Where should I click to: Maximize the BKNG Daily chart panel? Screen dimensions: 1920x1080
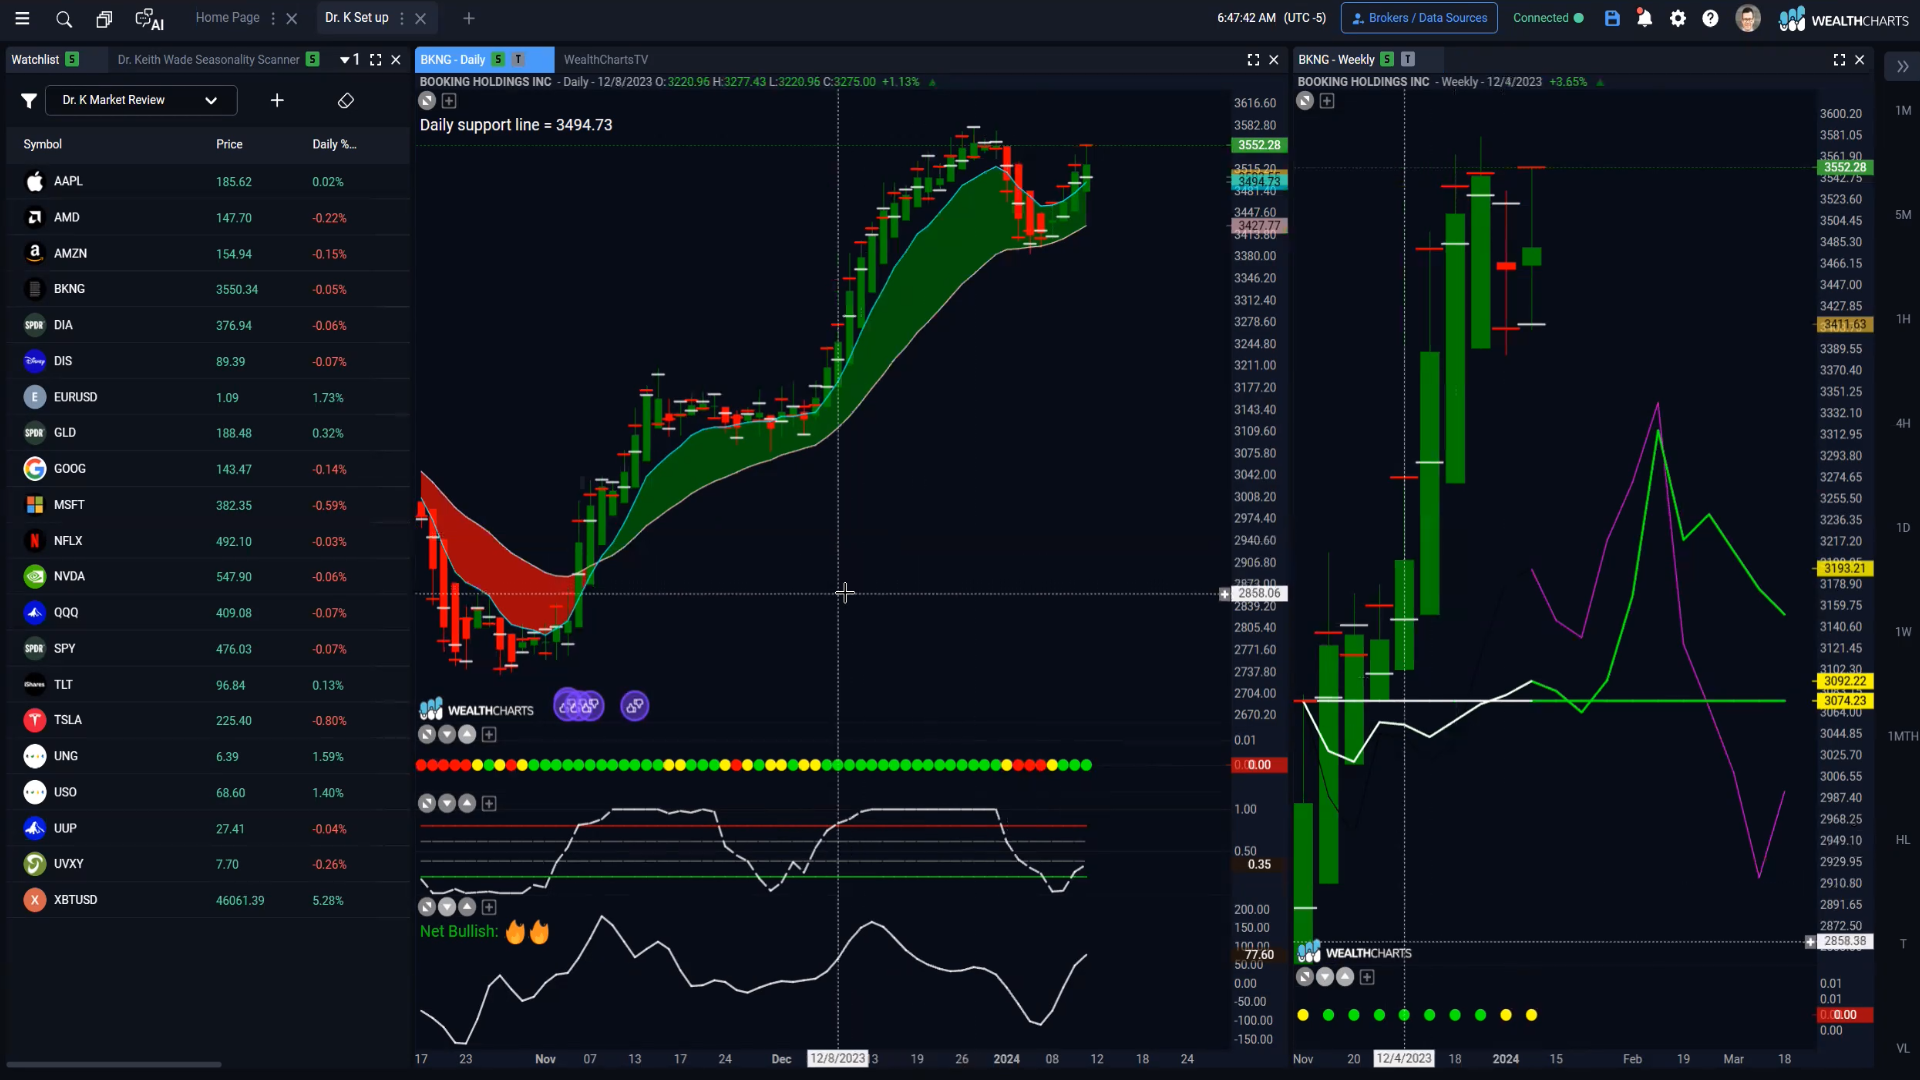click(x=1253, y=60)
